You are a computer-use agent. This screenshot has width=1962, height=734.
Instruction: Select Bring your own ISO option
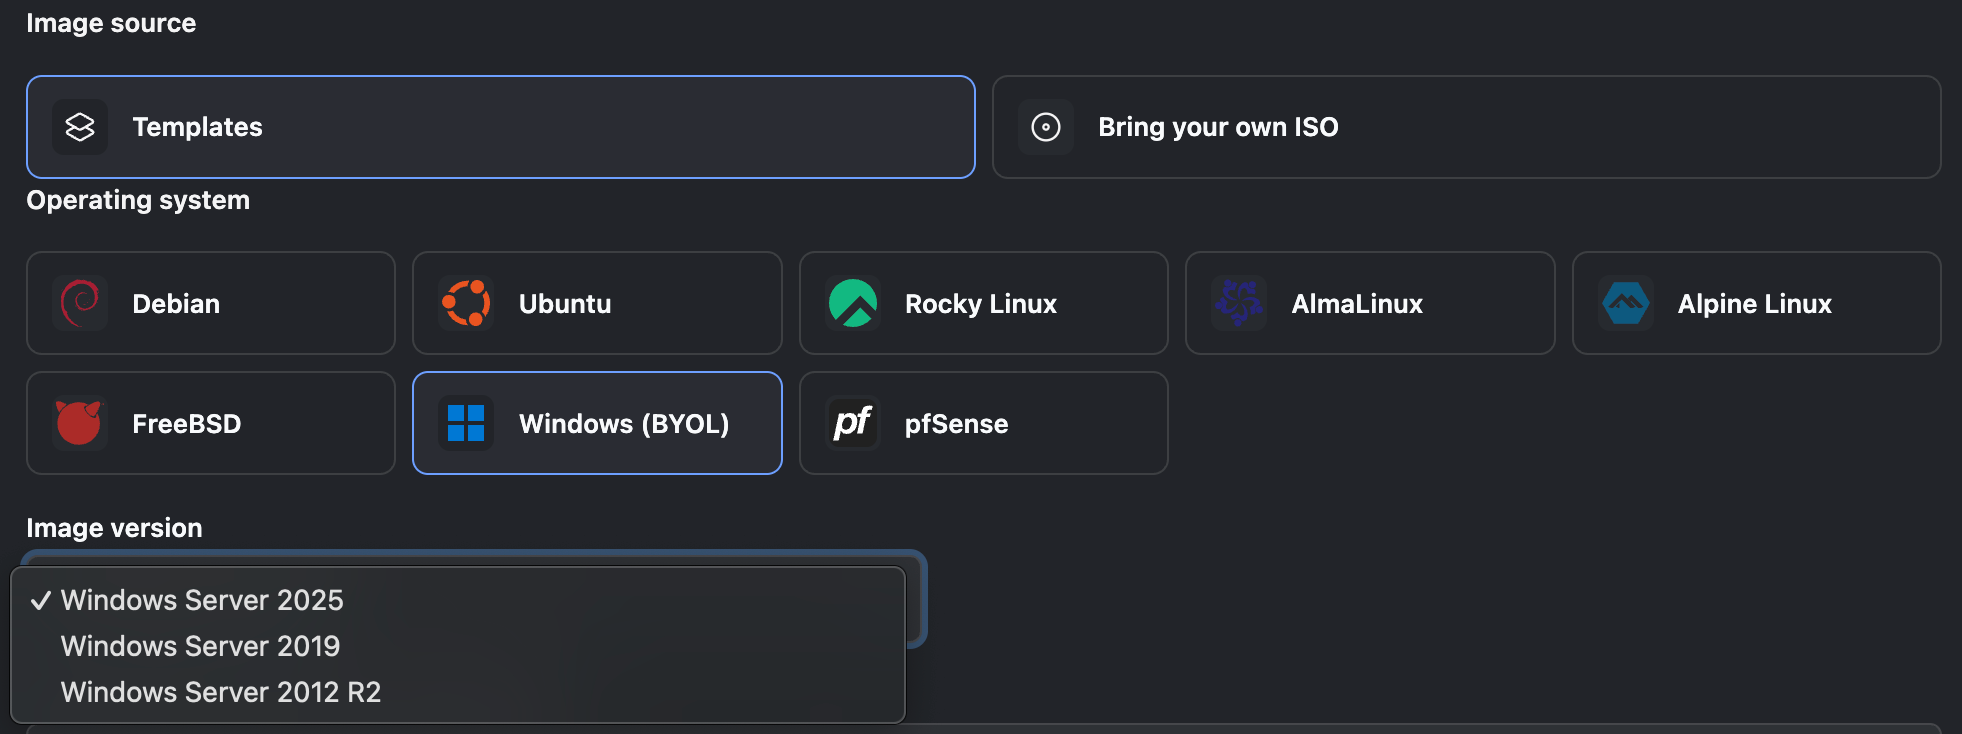1467,127
